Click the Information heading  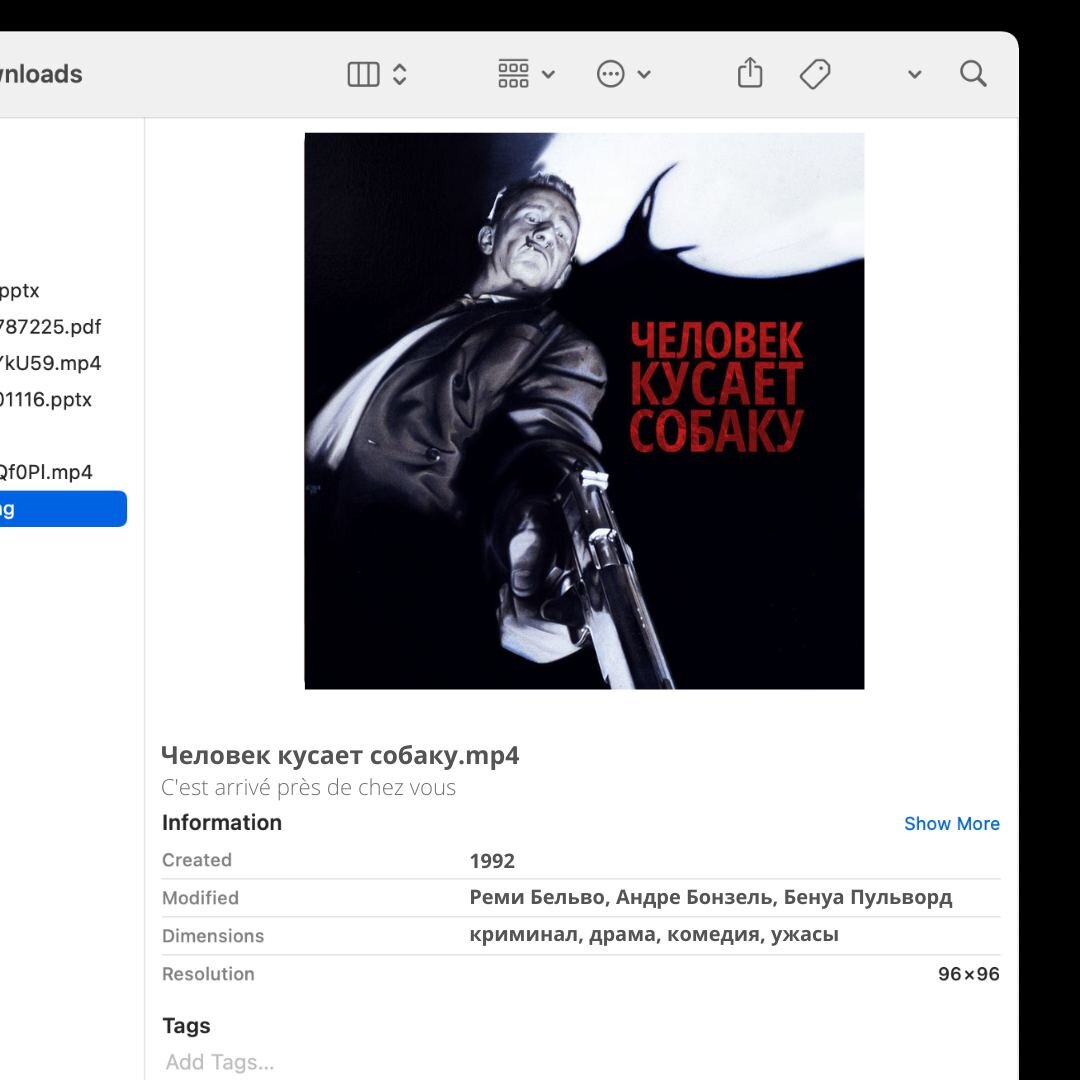[x=222, y=822]
